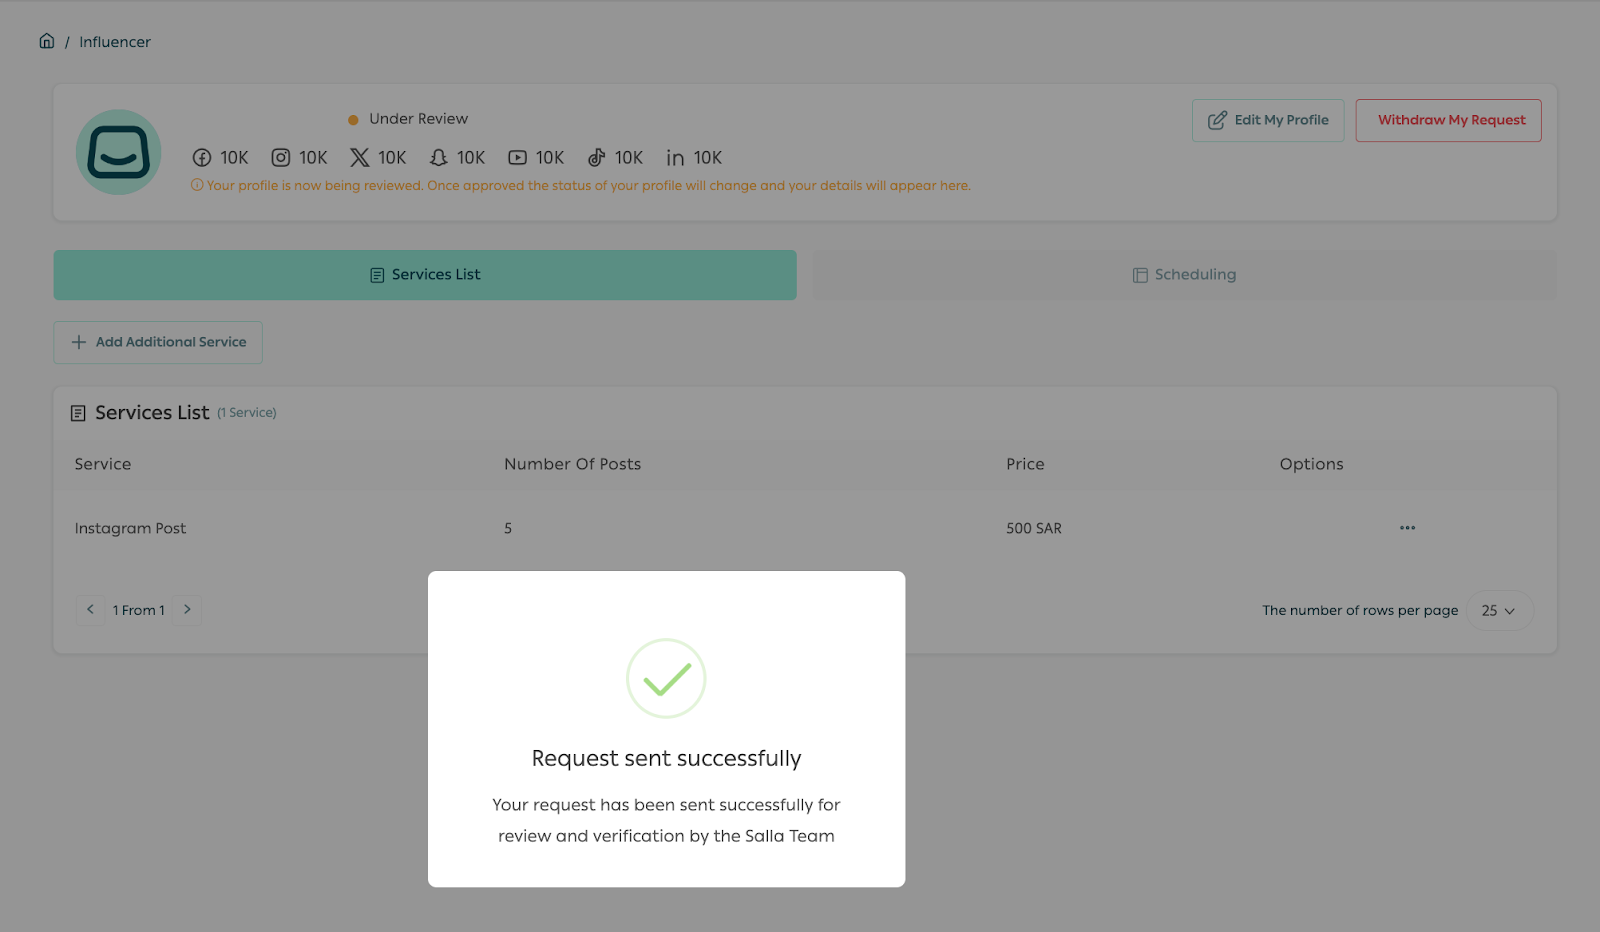The height and width of the screenshot is (932, 1600).
Task: Click the Edit My Profile button
Action: coord(1268,120)
